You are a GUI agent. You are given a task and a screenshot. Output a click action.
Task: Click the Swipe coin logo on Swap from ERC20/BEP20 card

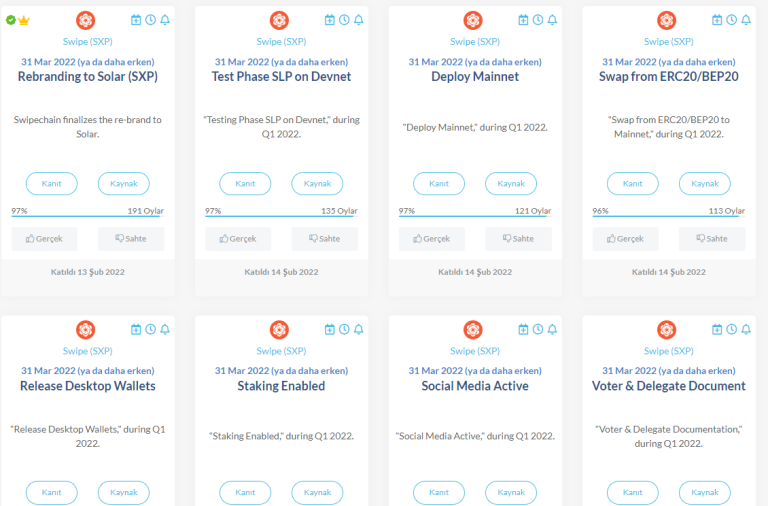click(668, 20)
